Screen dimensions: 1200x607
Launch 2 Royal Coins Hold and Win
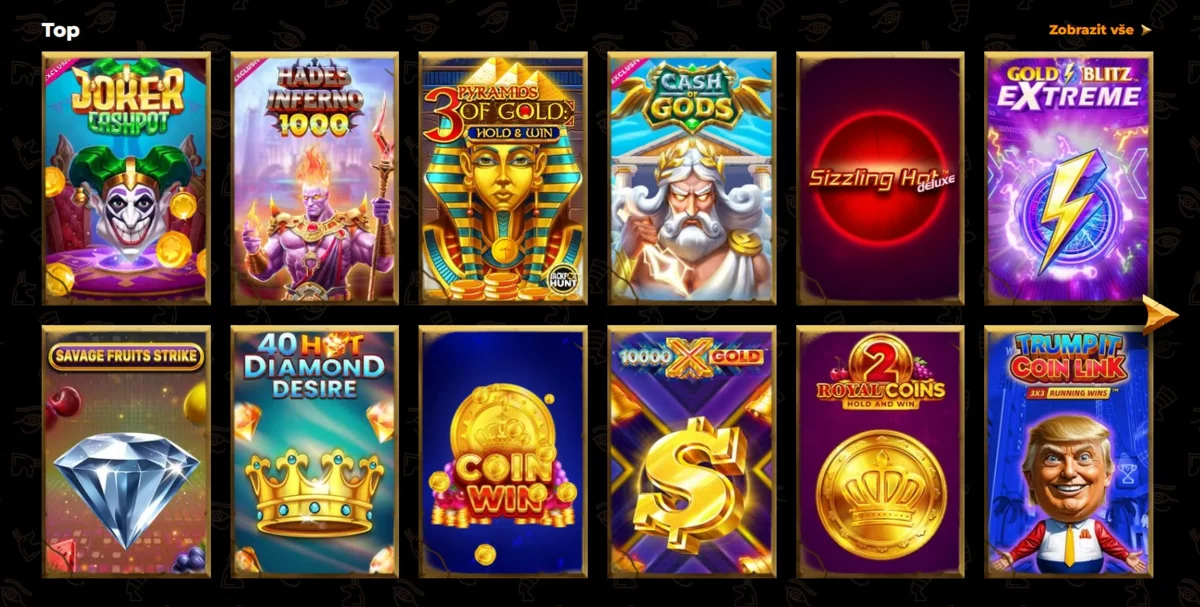pos(880,451)
